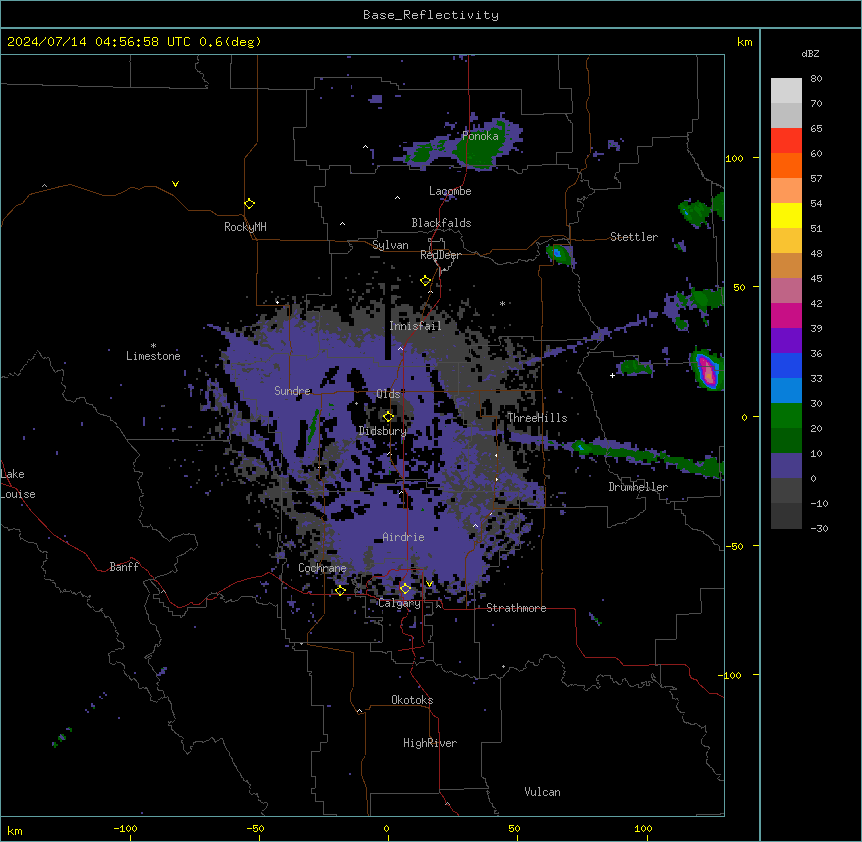Click the yellow V marker northwest of RockyMH
Screen dimensions: 862x842
(x=175, y=184)
